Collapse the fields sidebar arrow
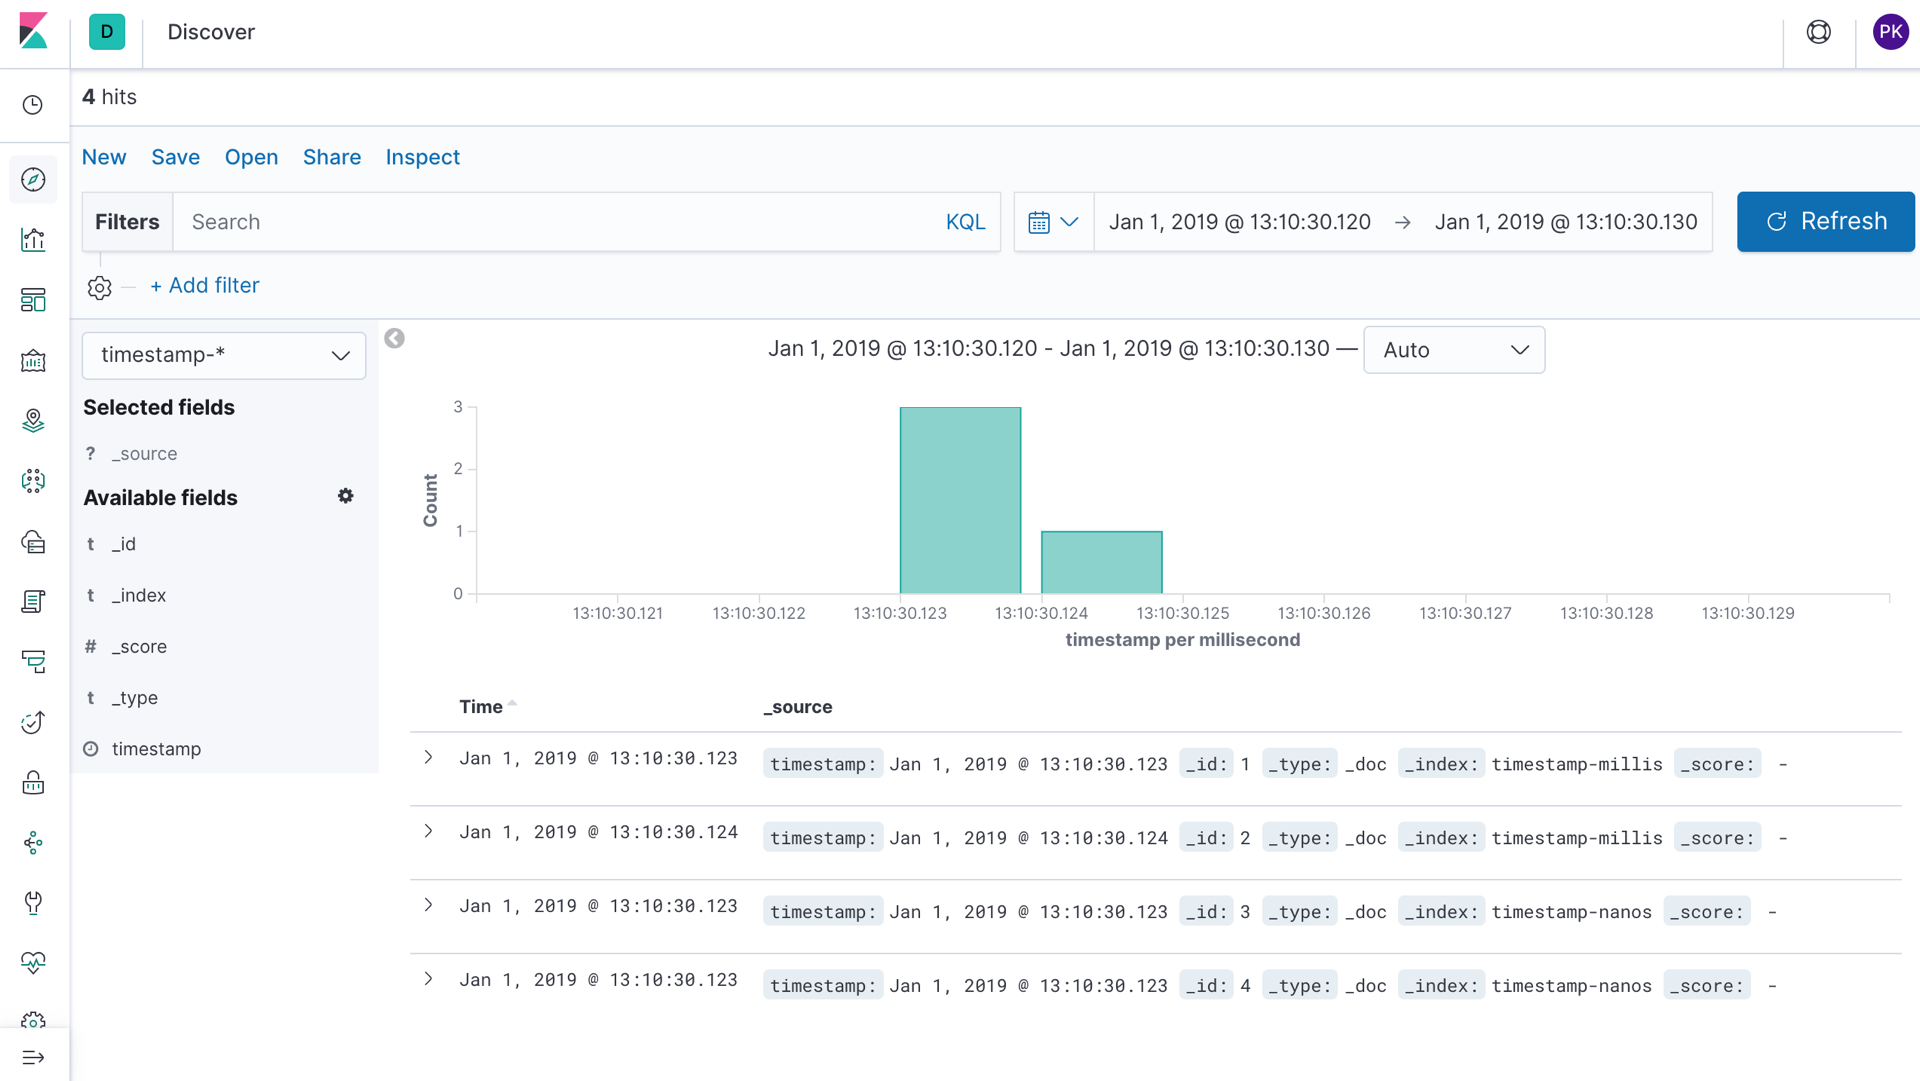 (x=395, y=339)
